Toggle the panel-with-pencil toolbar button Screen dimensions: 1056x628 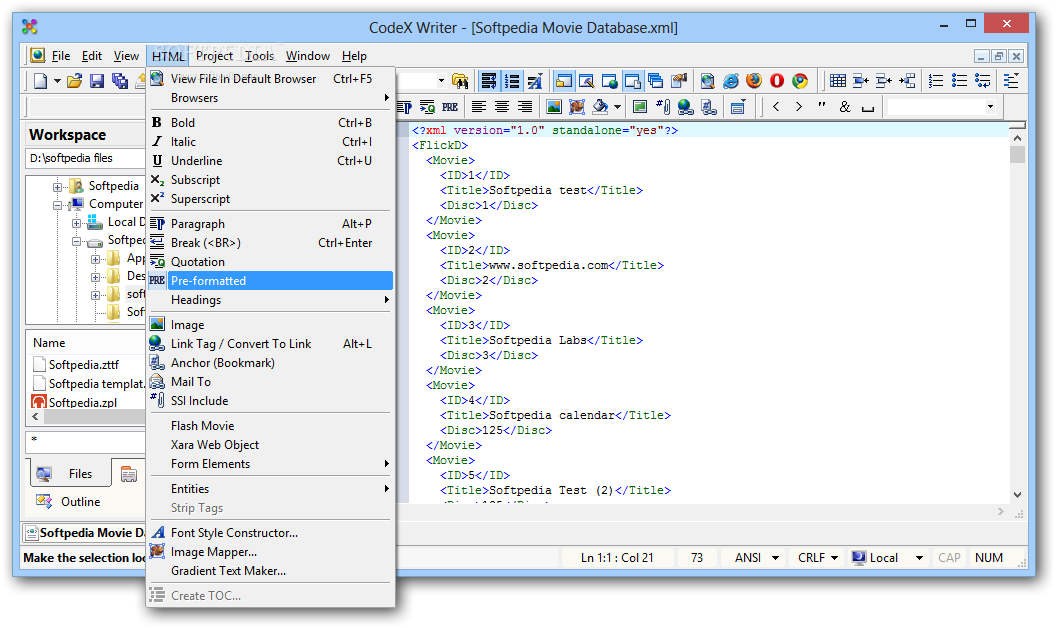[587, 82]
